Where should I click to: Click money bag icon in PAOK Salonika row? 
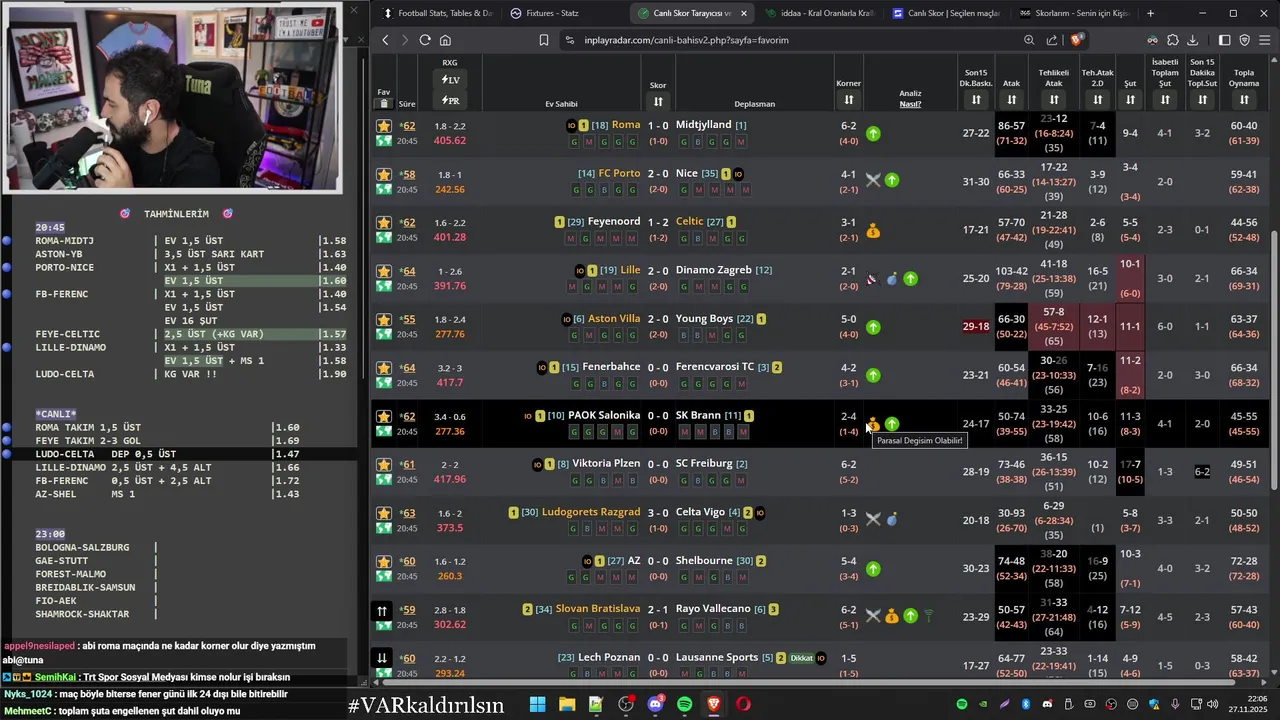[x=873, y=424]
